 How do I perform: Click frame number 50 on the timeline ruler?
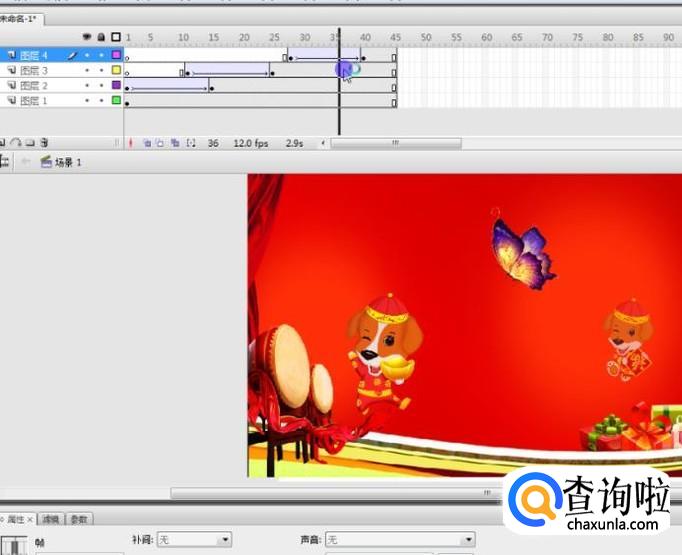pos(426,37)
